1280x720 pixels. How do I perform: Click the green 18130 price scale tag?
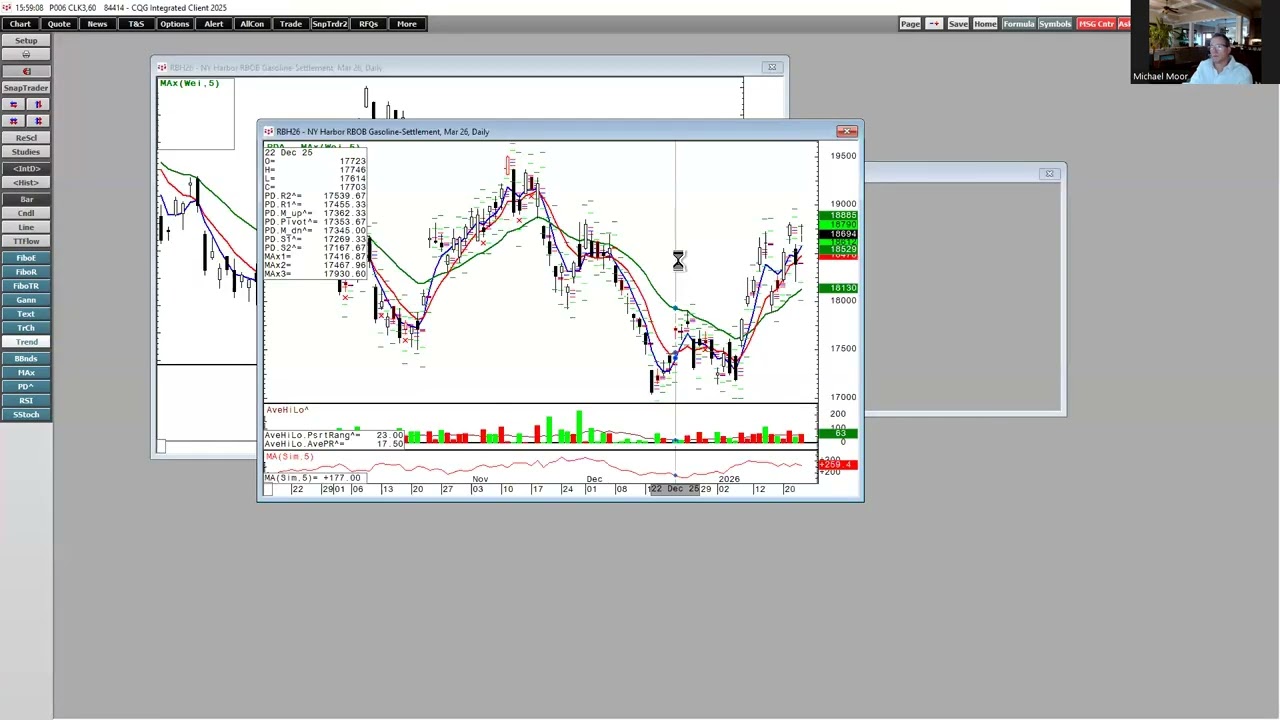(838, 288)
